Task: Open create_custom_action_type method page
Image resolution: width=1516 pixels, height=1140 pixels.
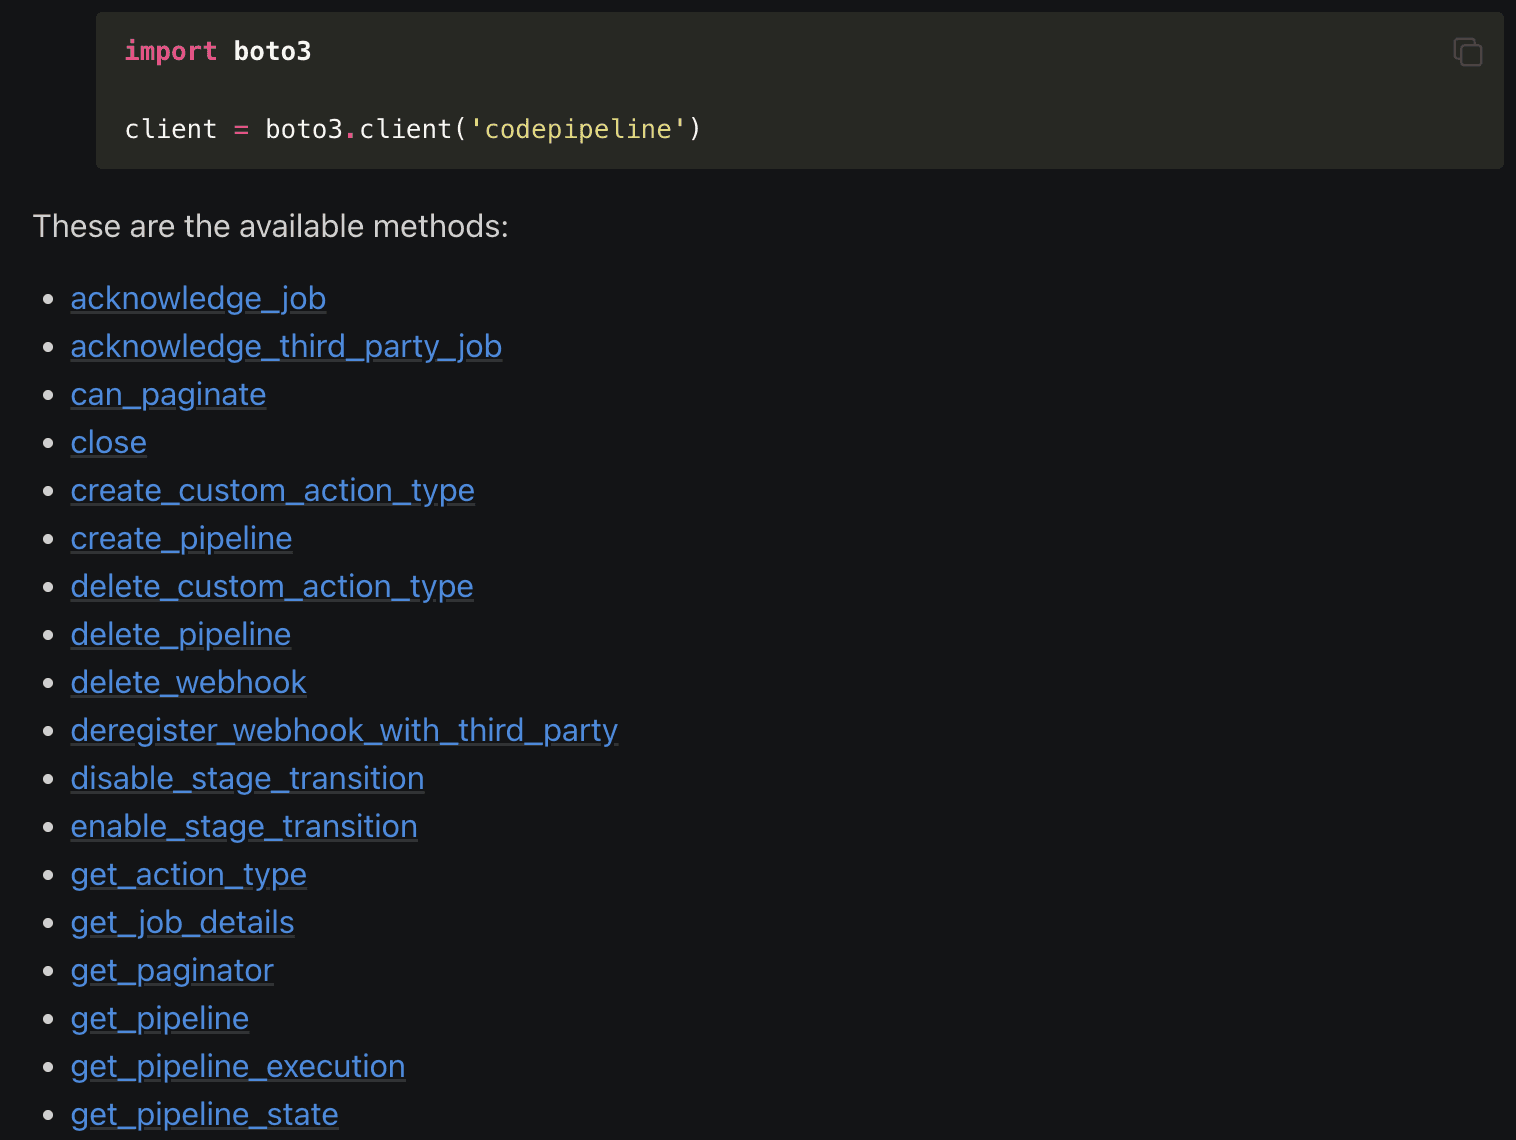Action: tap(272, 490)
